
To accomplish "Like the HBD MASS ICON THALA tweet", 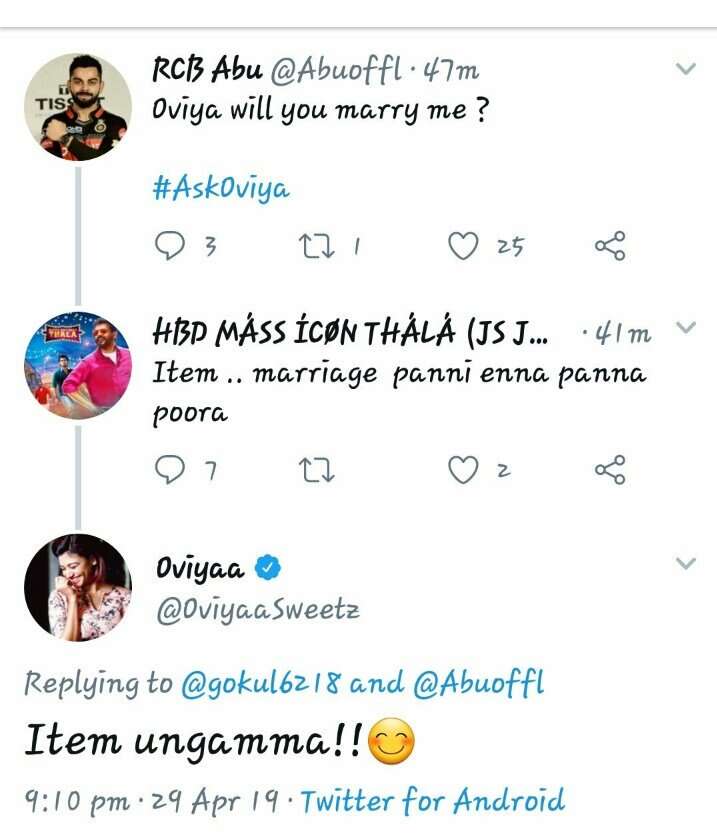I will (x=462, y=469).
